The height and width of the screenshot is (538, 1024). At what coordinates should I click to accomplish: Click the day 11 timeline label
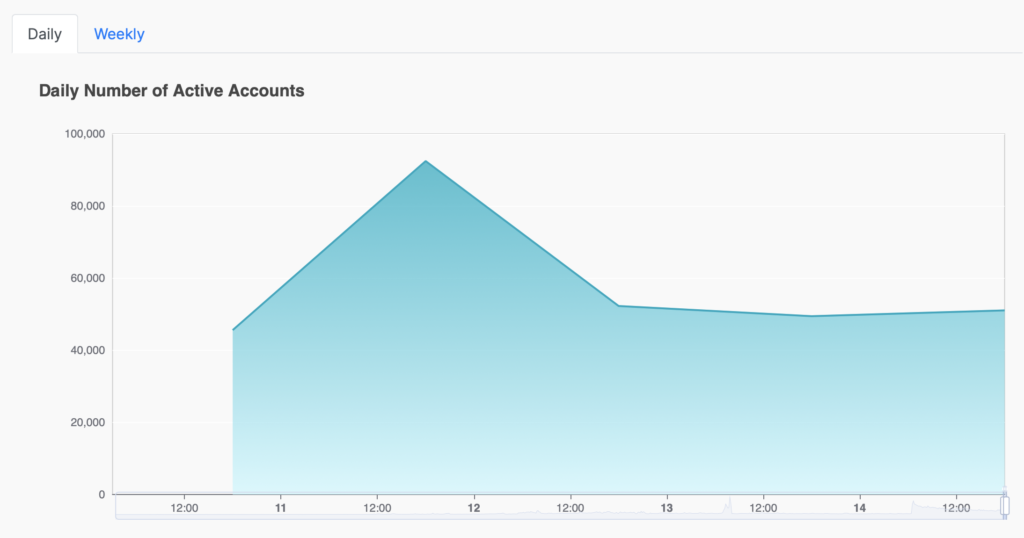[x=280, y=508]
